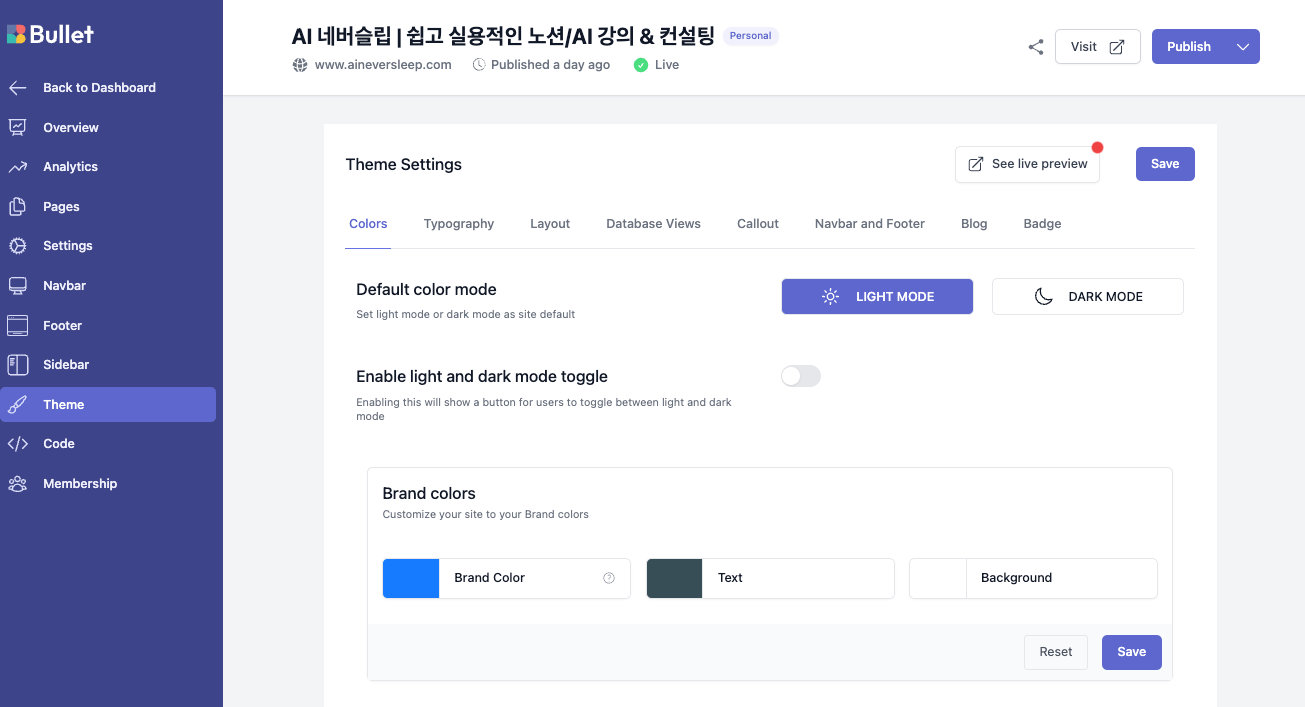Pick the blue Brand Color swatch

[411, 578]
